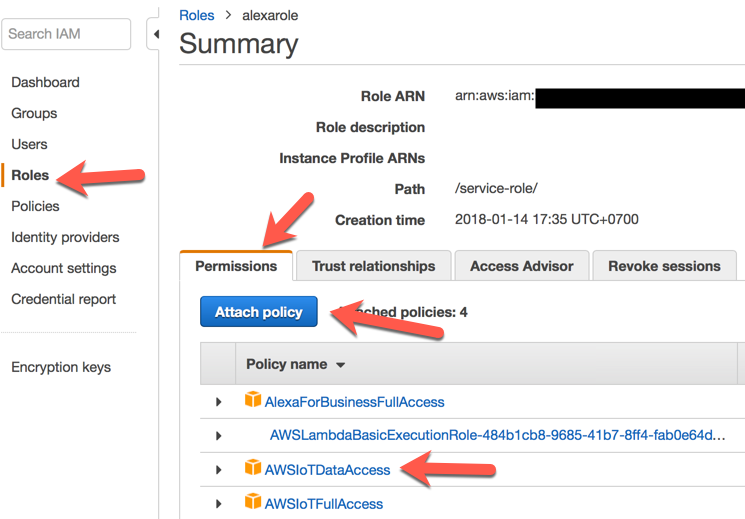Expand the AlexaForBusinessFullAccess policy row
Screen dimensions: 745x519
coord(219,402)
